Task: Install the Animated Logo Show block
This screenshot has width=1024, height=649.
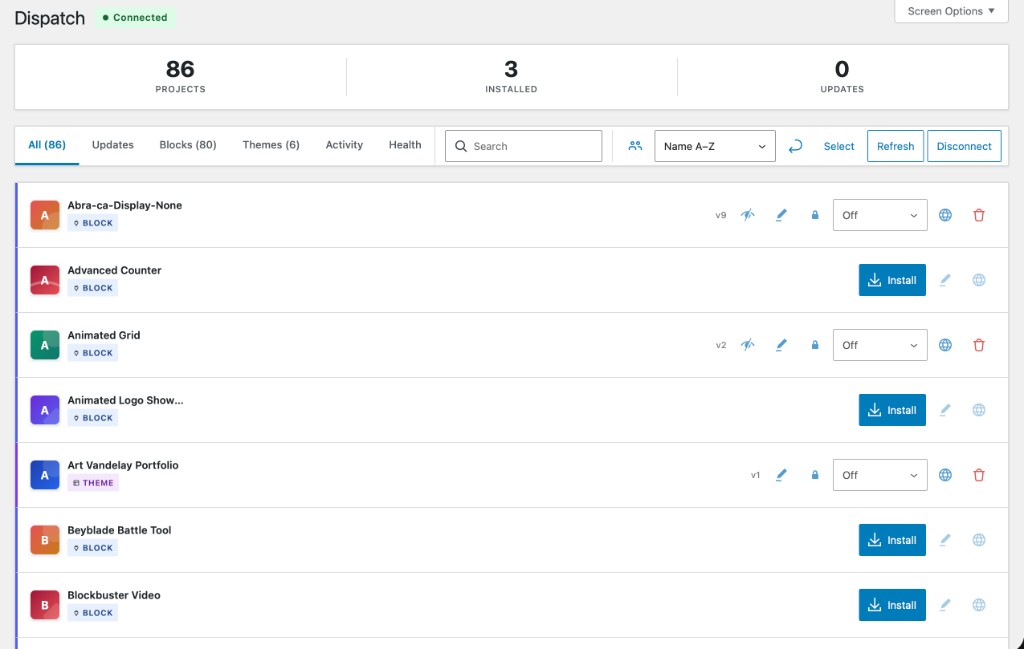Action: [892, 410]
